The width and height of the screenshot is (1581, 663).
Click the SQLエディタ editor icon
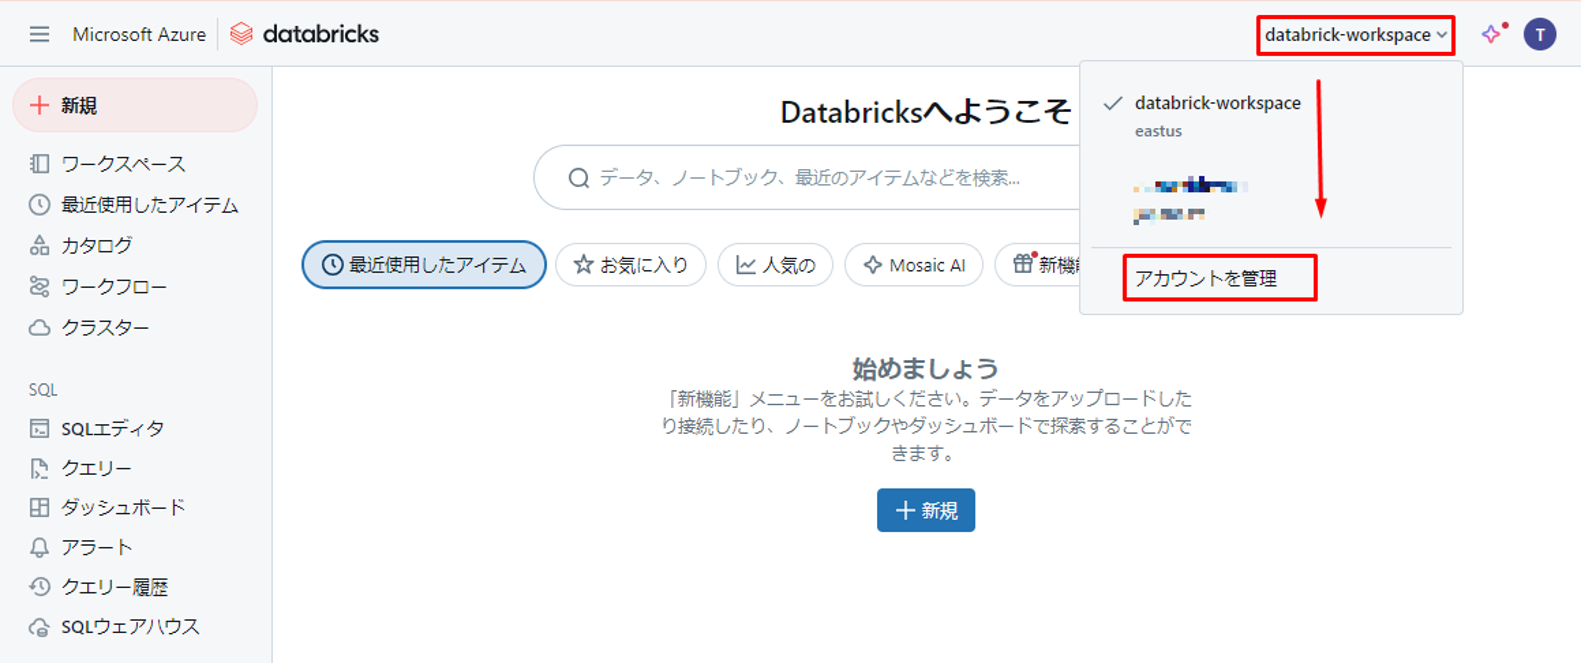(x=39, y=429)
